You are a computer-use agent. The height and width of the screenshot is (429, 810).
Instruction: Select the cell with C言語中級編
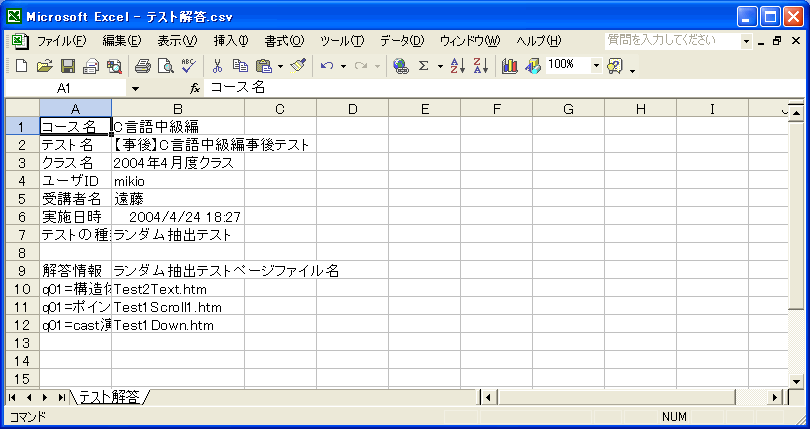pos(178,126)
